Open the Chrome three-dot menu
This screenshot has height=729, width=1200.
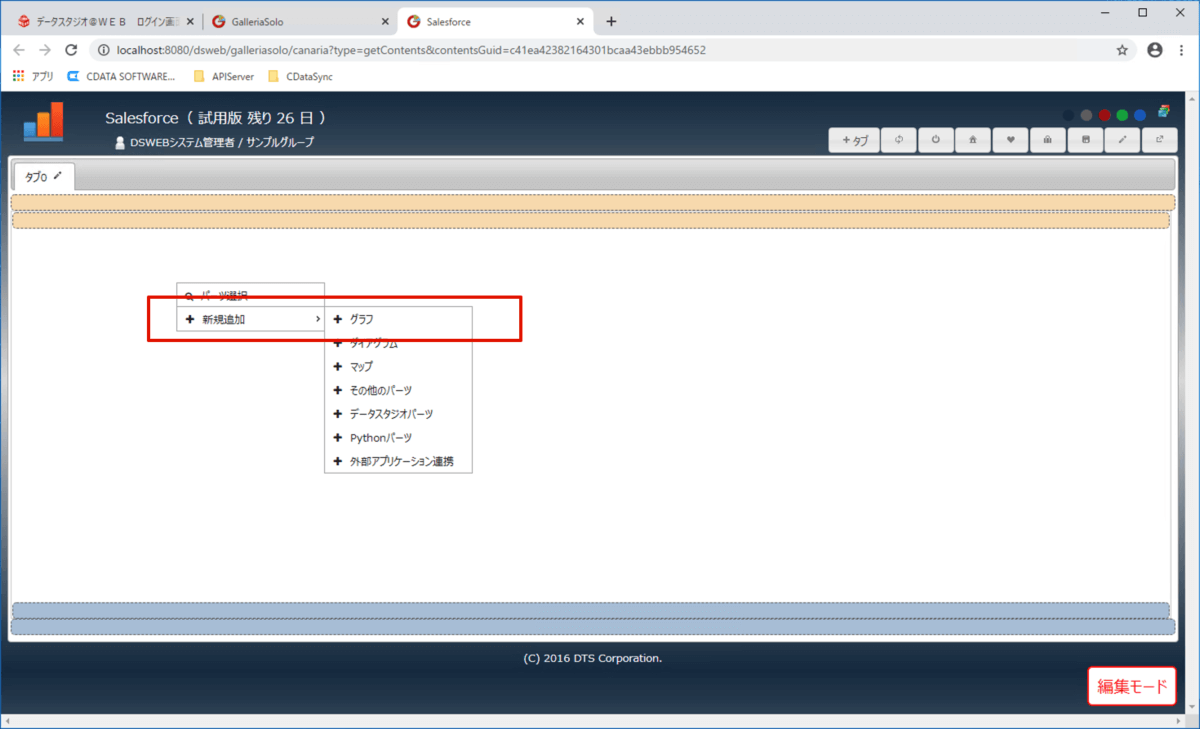click(x=1182, y=49)
